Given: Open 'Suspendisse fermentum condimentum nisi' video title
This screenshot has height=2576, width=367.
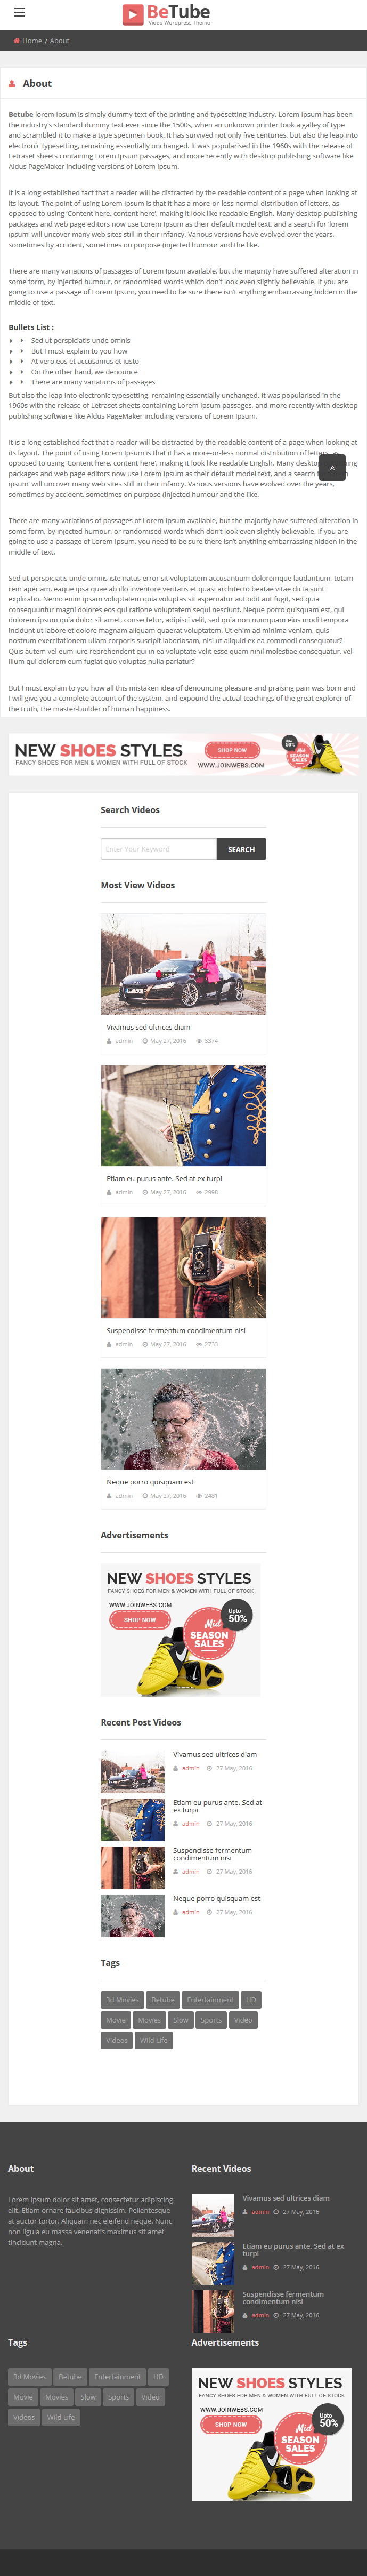Looking at the screenshot, I should click(176, 1330).
